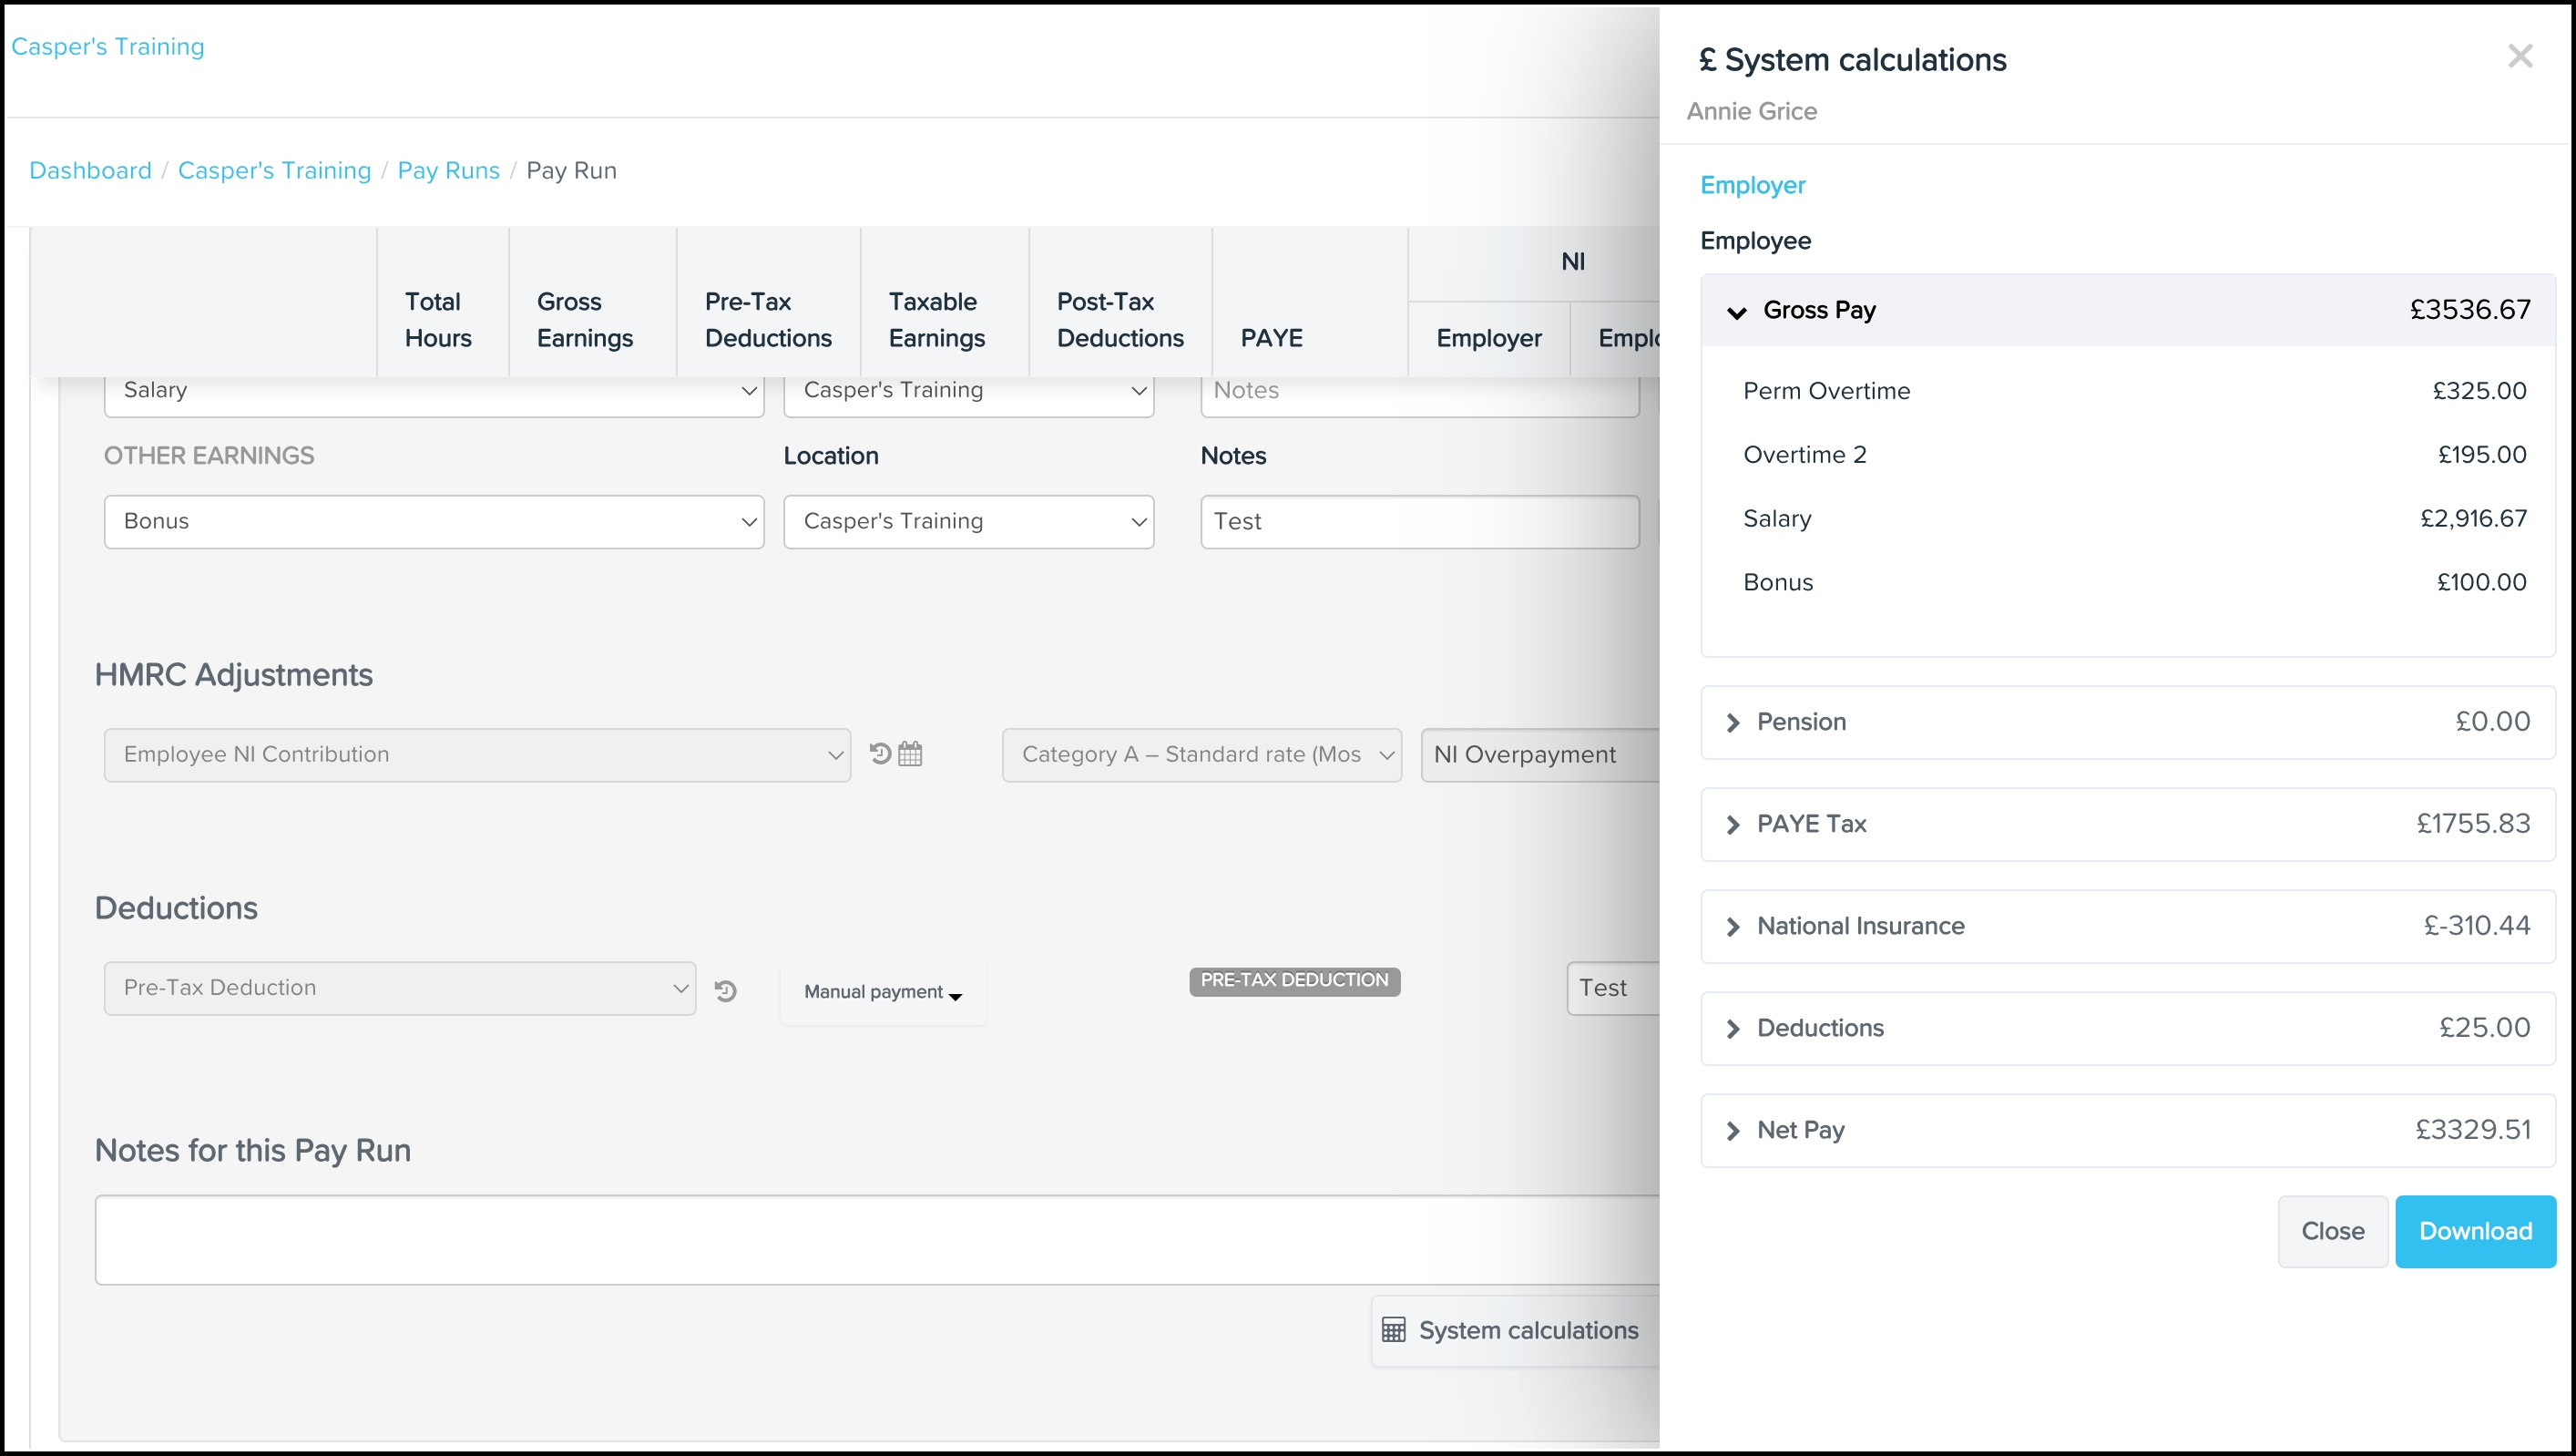Click the HMRC Adjustments heading

point(233,675)
